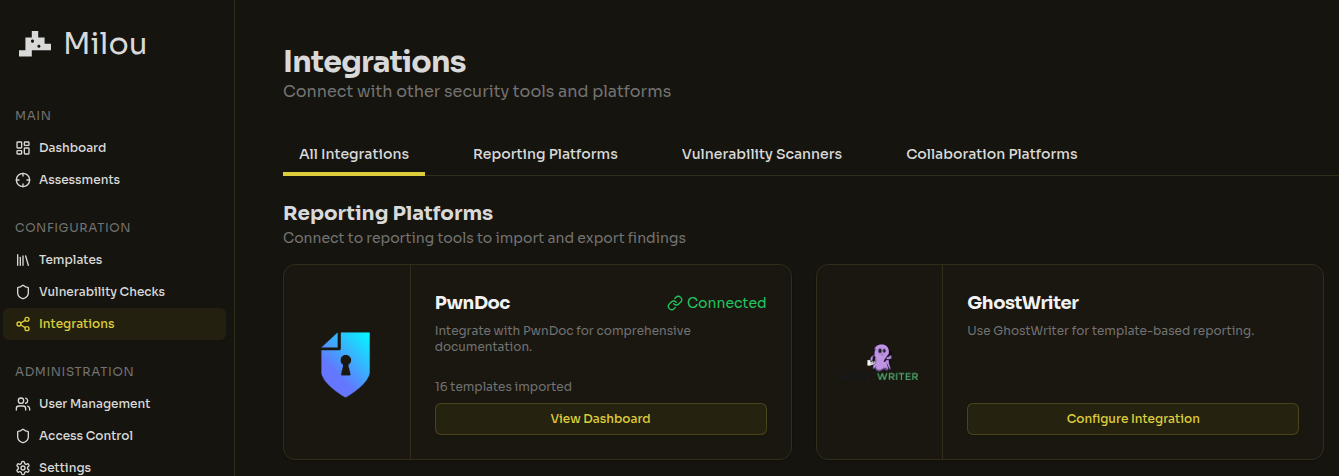The height and width of the screenshot is (476, 1339).
Task: Click the Vulnerability Checks shield icon
Action: tap(23, 292)
